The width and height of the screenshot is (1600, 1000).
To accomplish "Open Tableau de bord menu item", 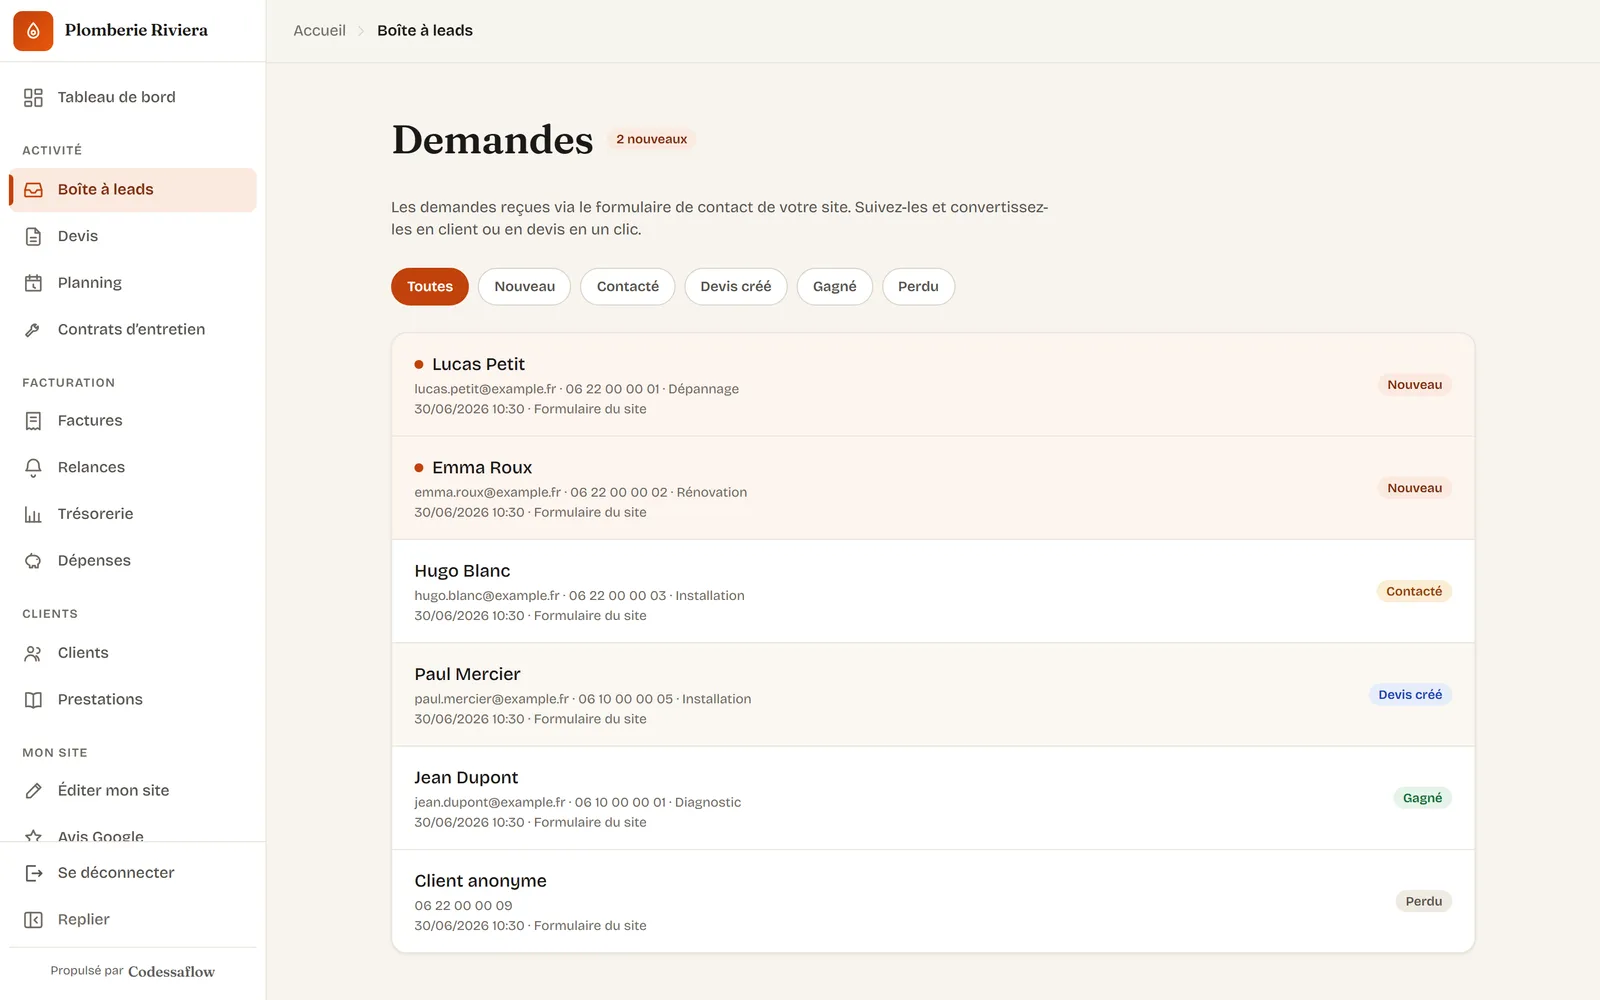I will coord(133,97).
